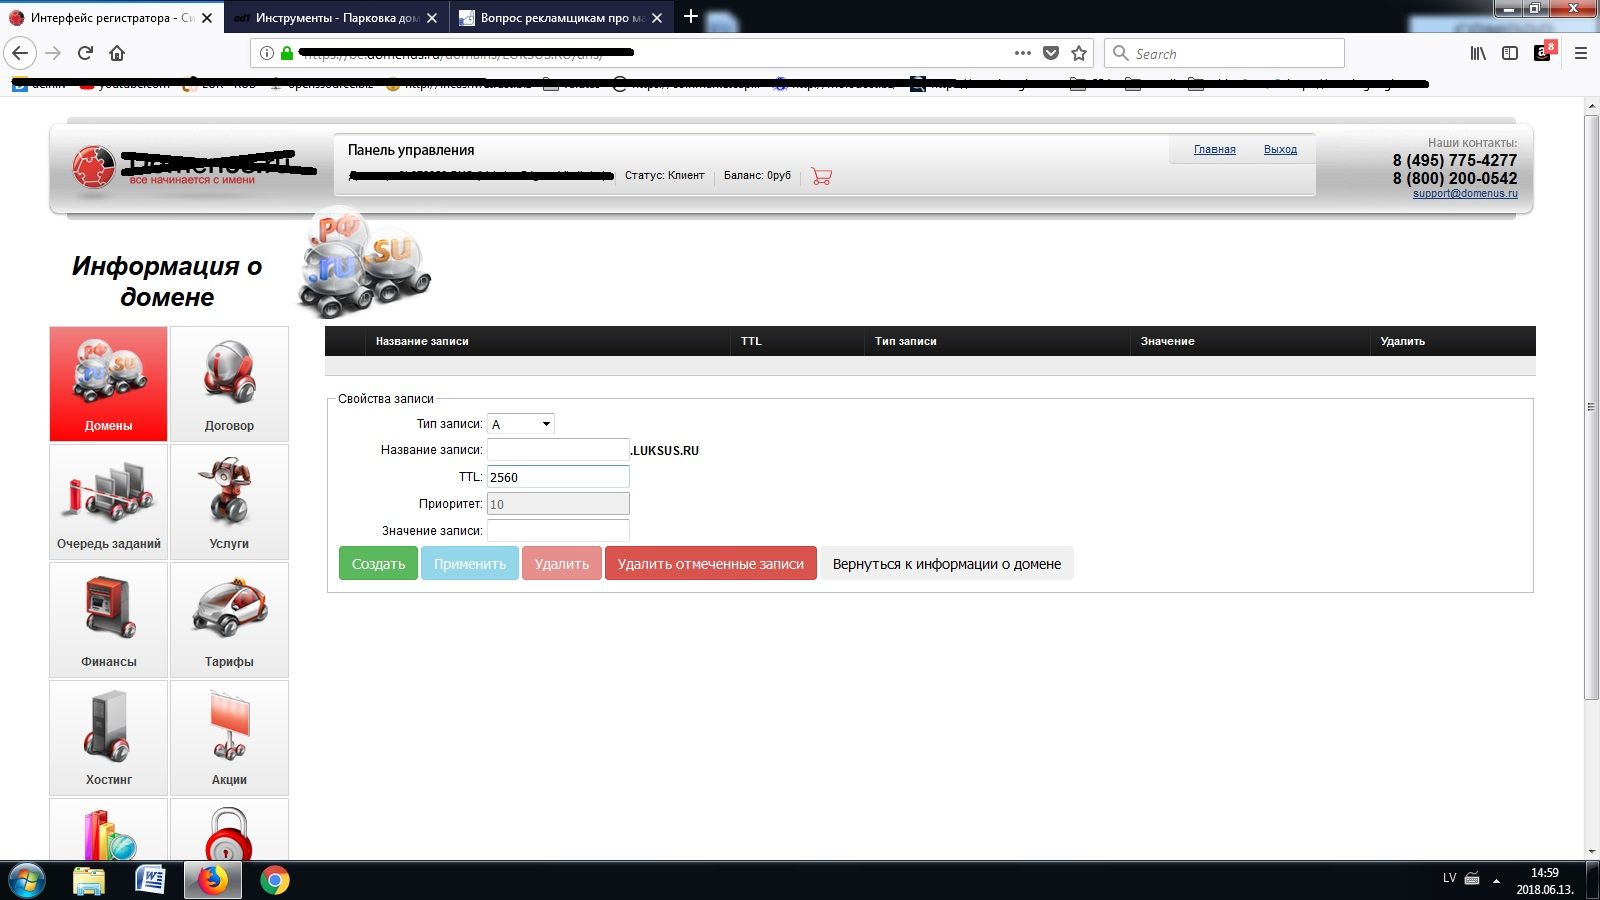Open the Домены section icon
Screen dimensions: 1600x900
108,384
